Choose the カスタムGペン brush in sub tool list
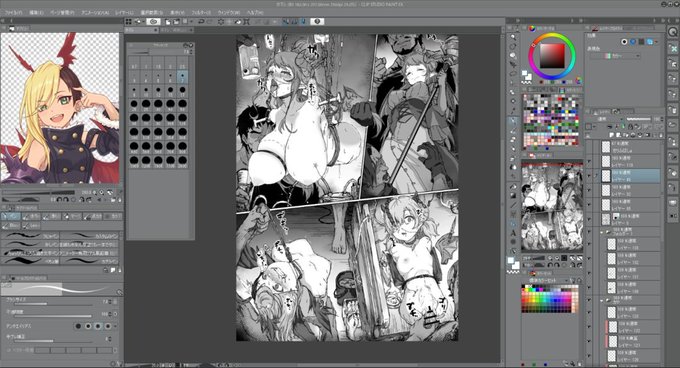This screenshot has height=368, width=680. (x=89, y=236)
